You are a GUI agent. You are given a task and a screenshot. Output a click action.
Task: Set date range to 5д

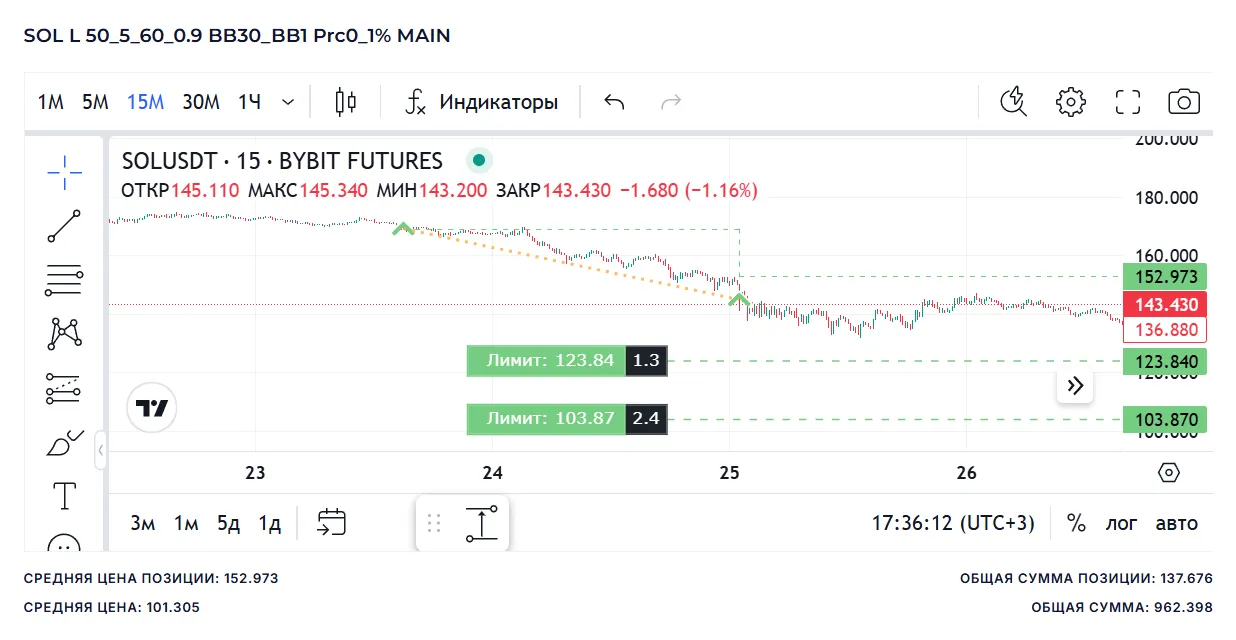pyautogui.click(x=228, y=523)
